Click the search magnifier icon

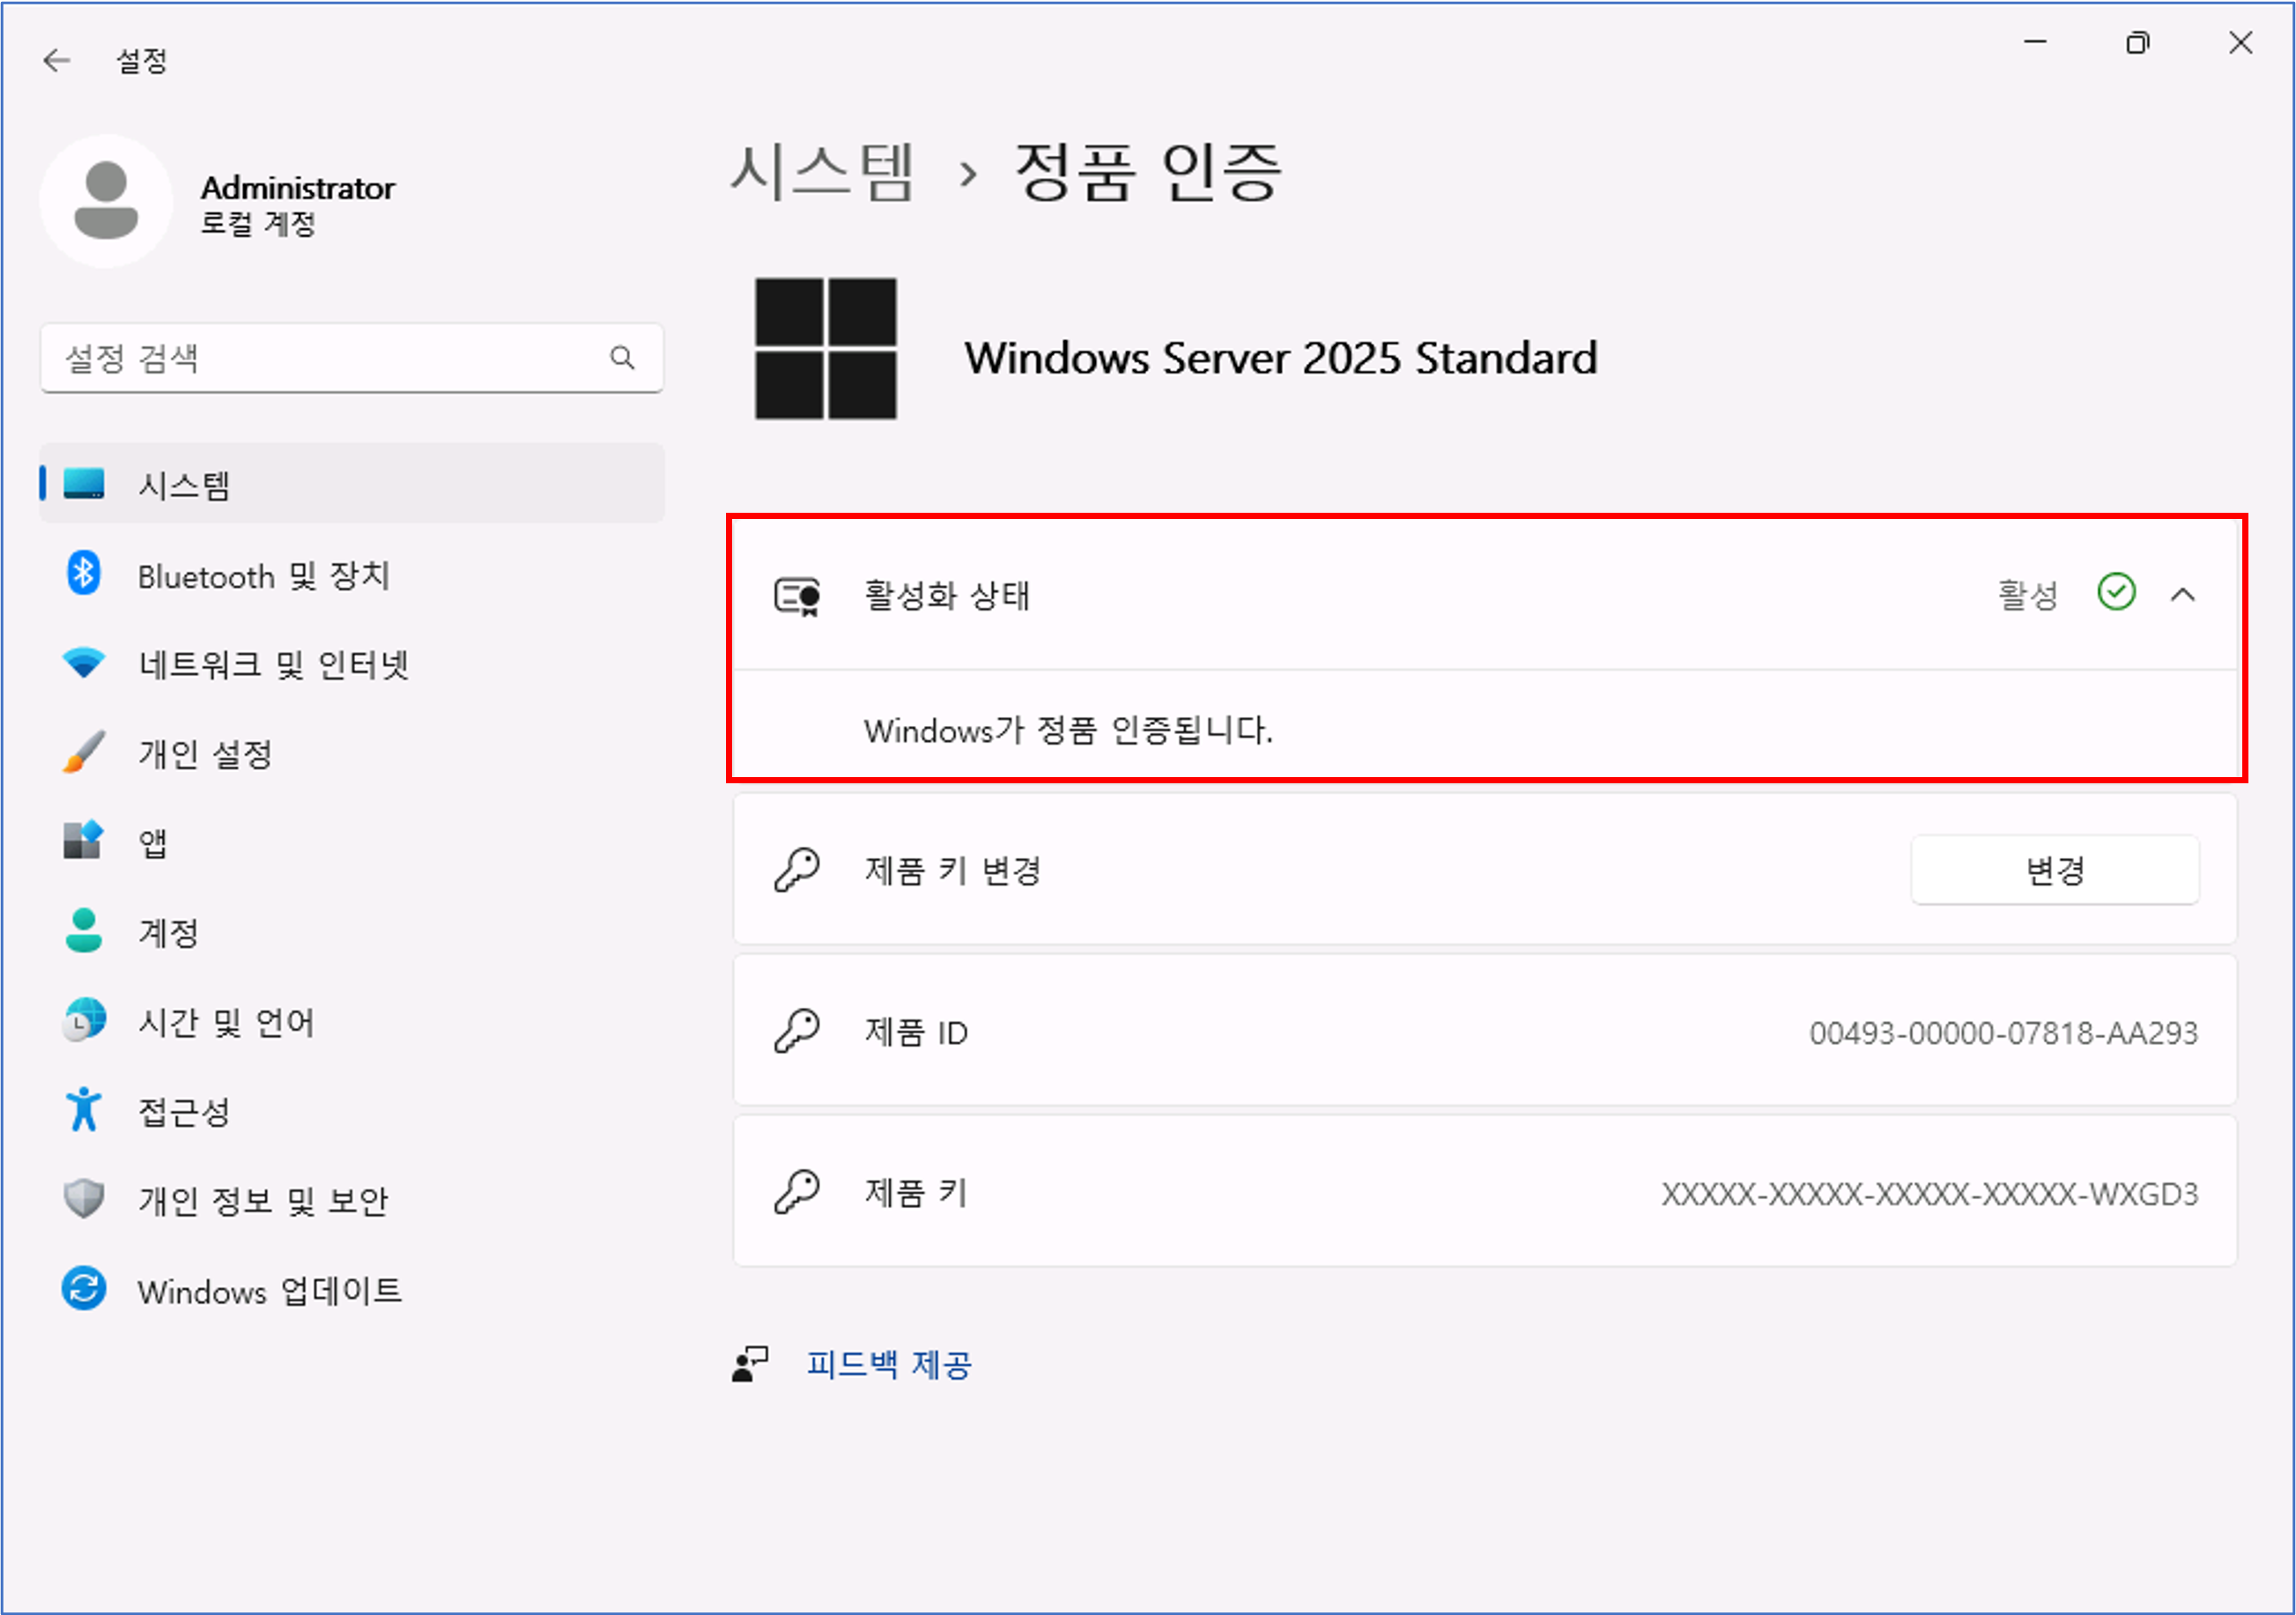[622, 358]
